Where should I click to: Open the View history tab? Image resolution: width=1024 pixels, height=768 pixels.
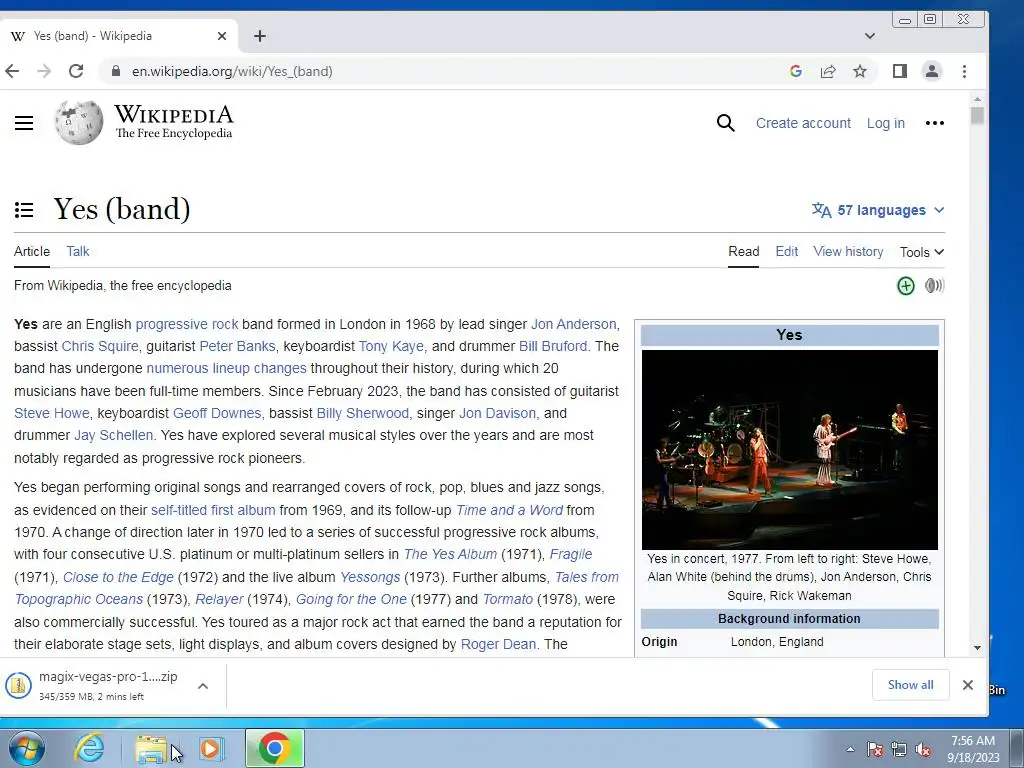point(848,251)
